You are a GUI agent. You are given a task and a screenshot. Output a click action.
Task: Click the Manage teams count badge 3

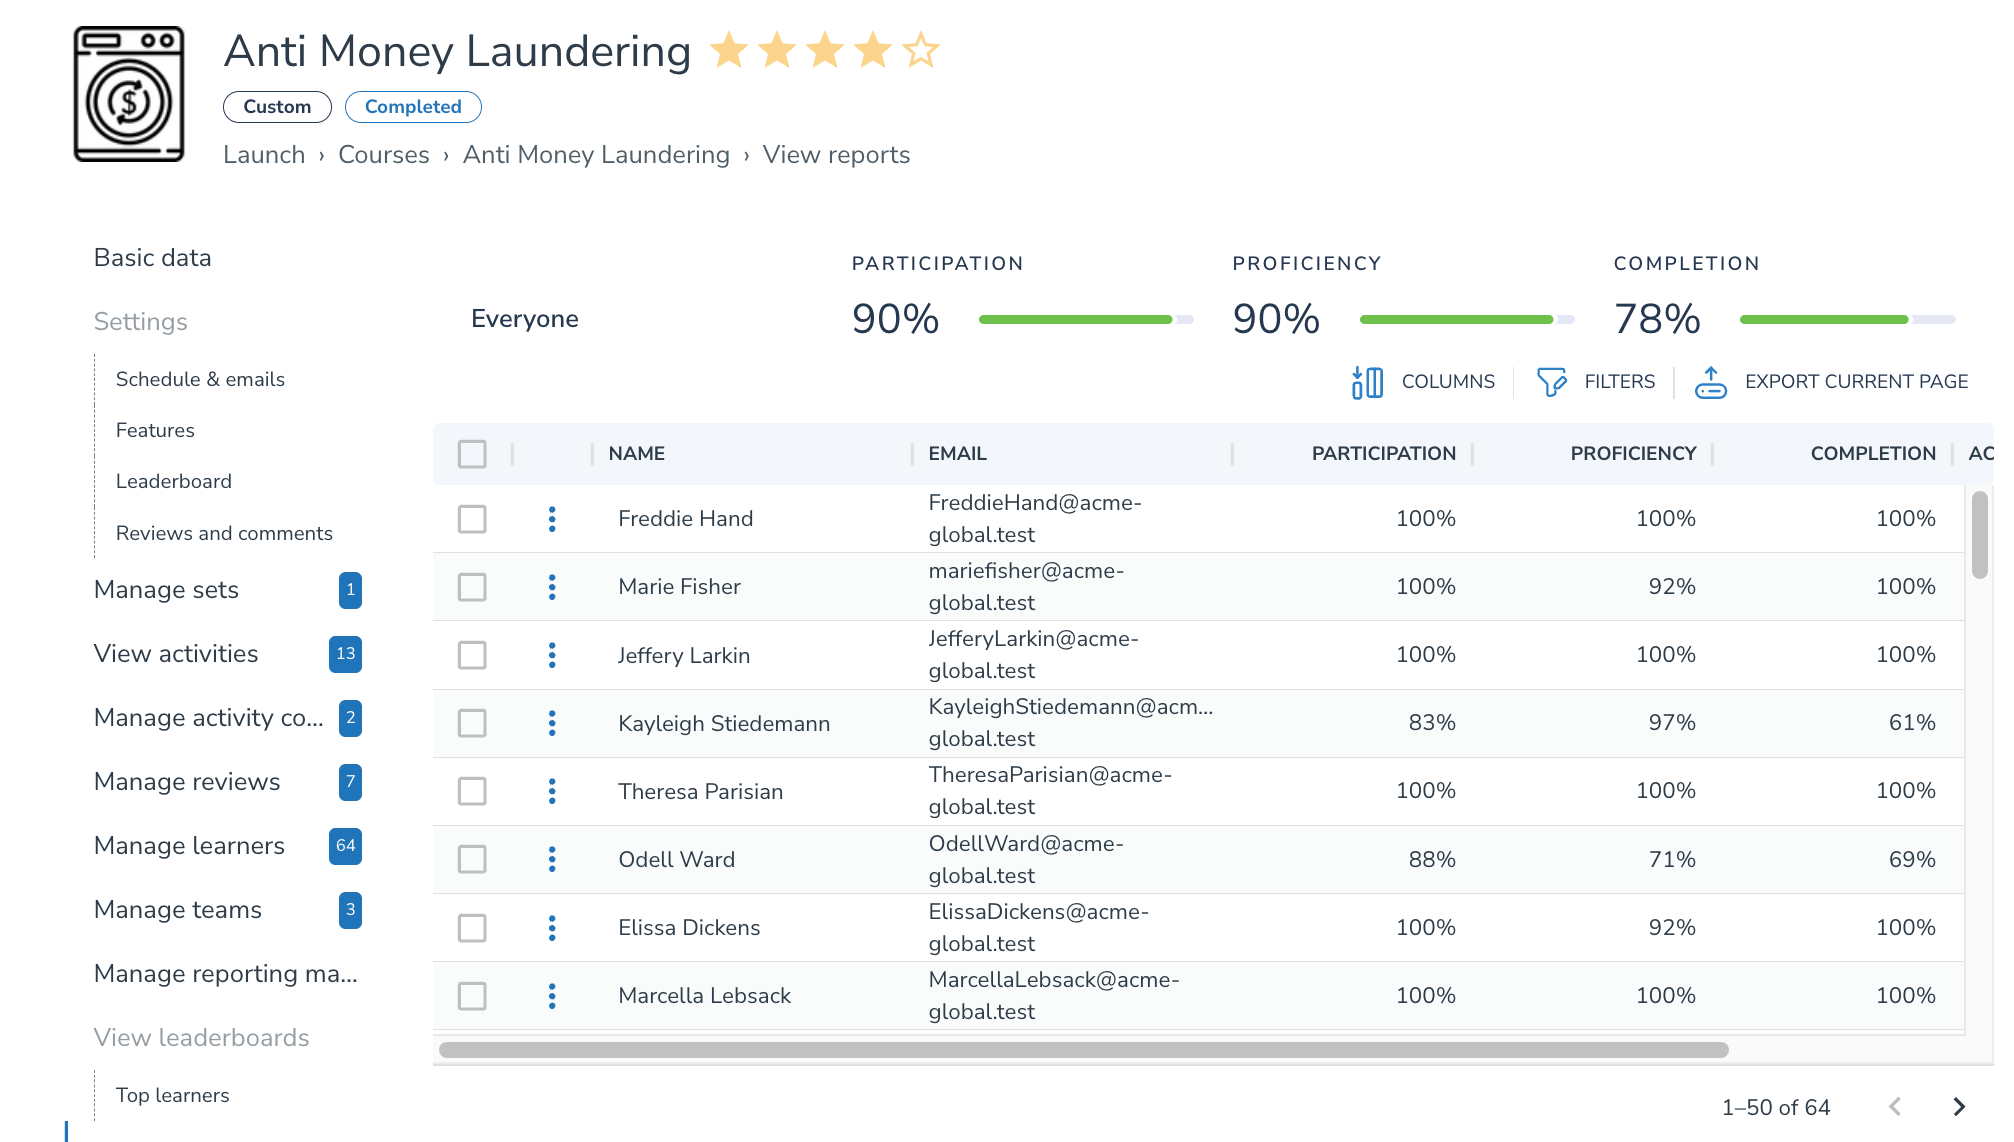click(x=350, y=910)
